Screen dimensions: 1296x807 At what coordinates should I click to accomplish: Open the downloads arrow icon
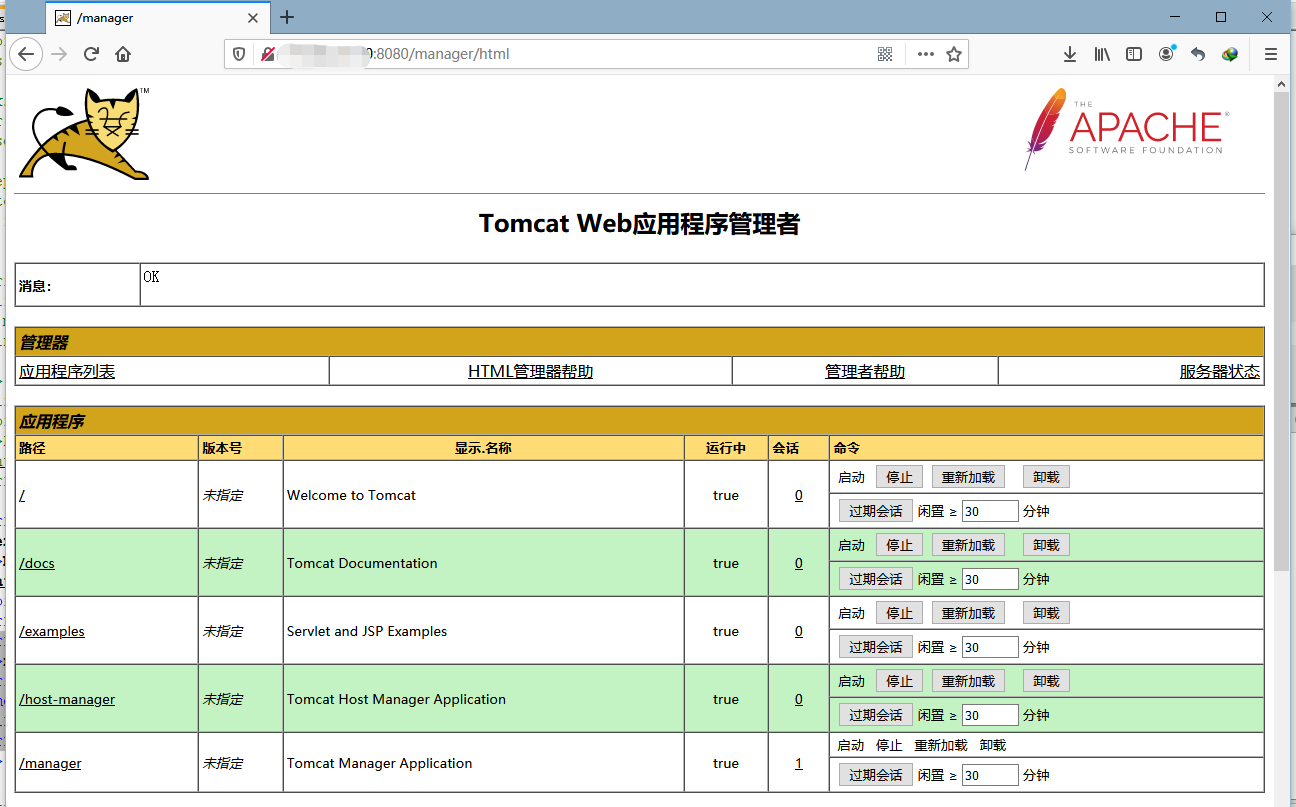1070,54
